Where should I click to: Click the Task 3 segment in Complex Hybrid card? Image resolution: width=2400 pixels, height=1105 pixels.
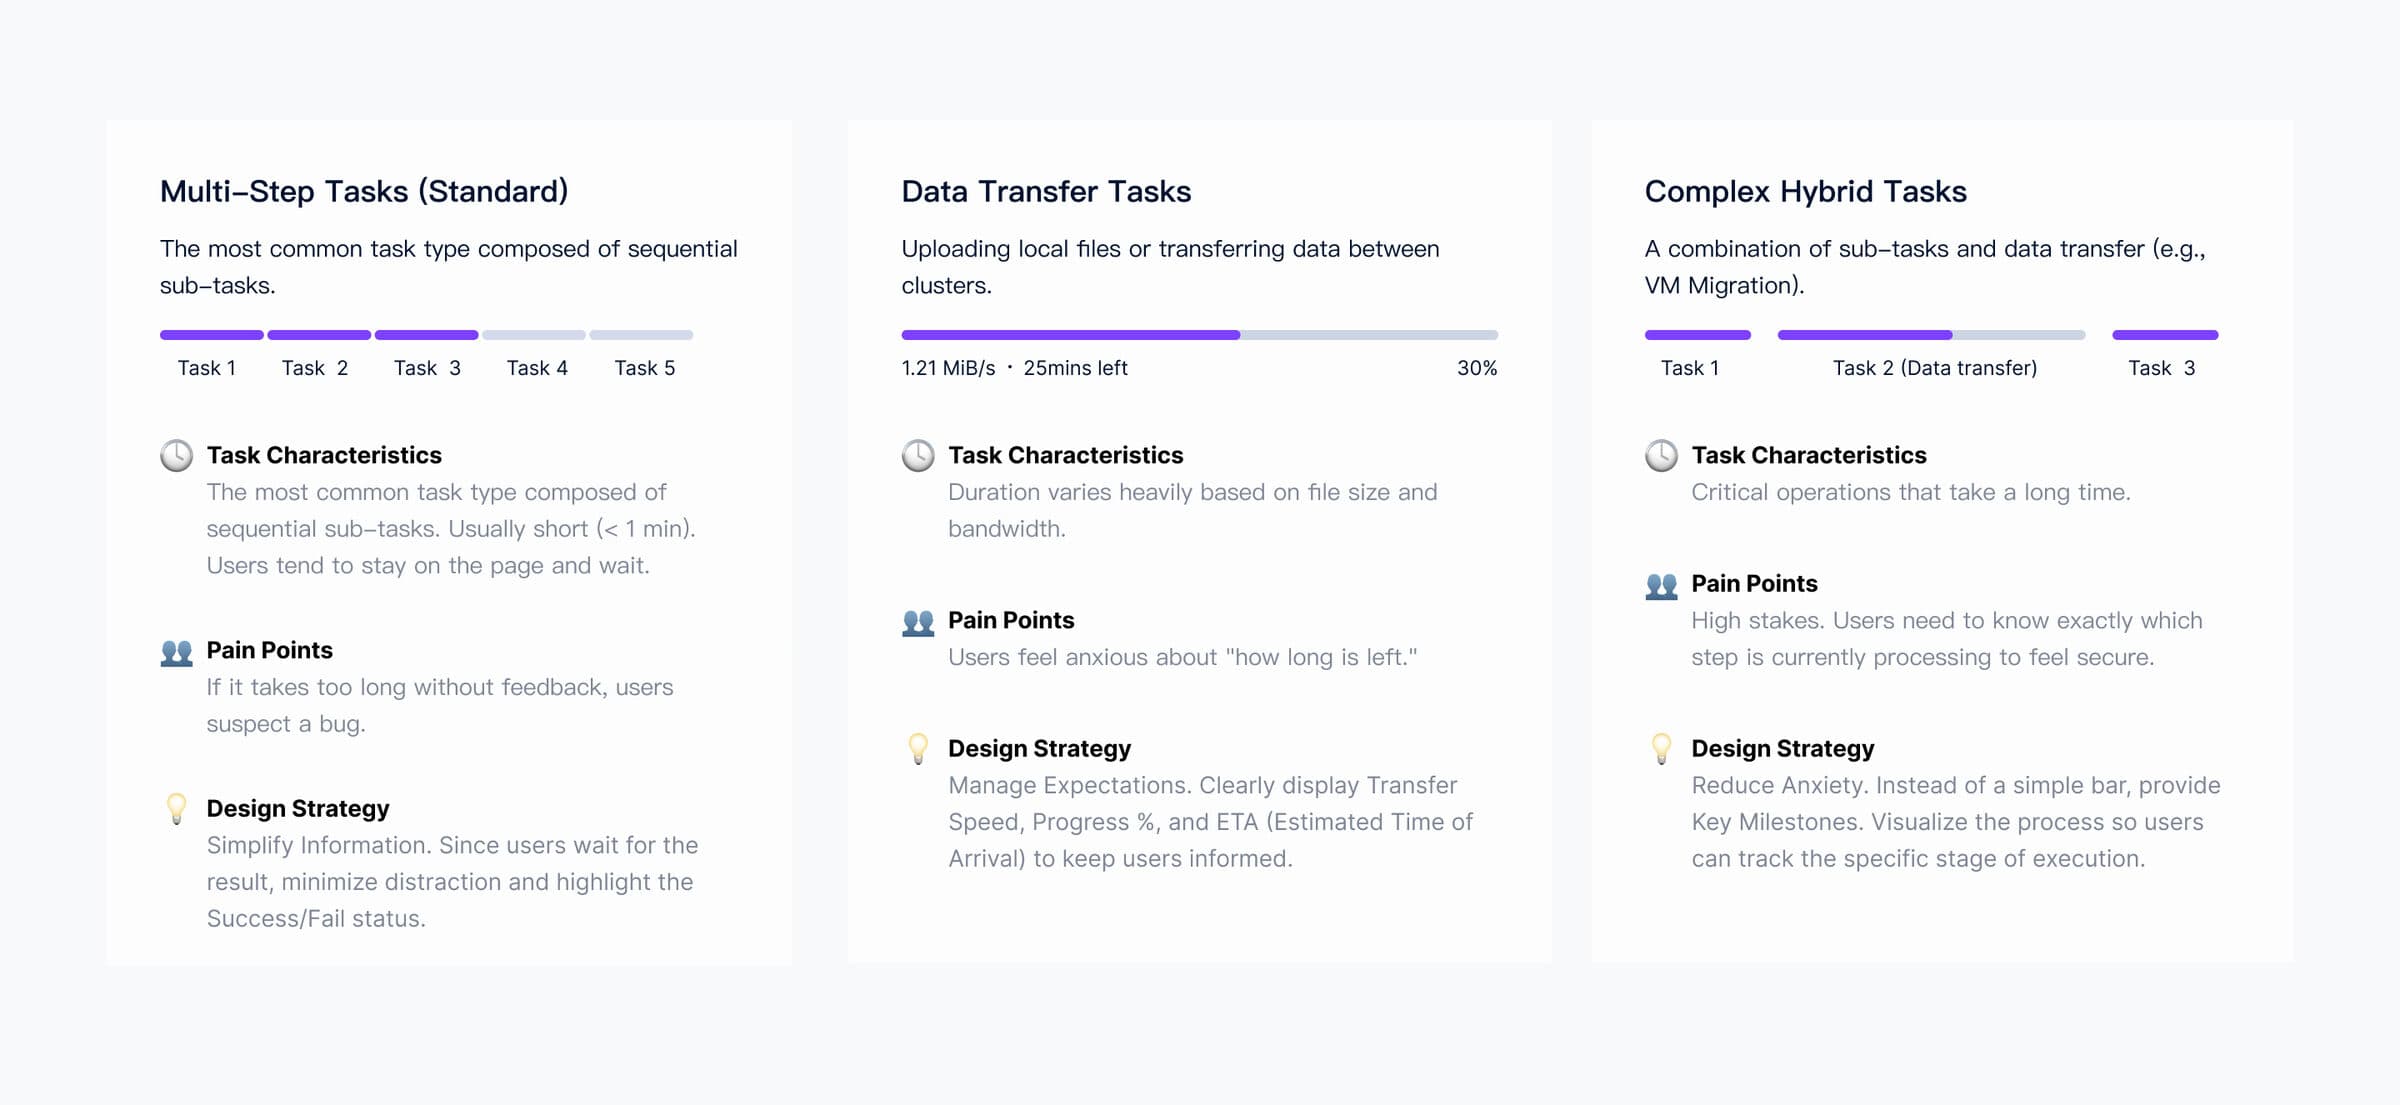point(2165,335)
